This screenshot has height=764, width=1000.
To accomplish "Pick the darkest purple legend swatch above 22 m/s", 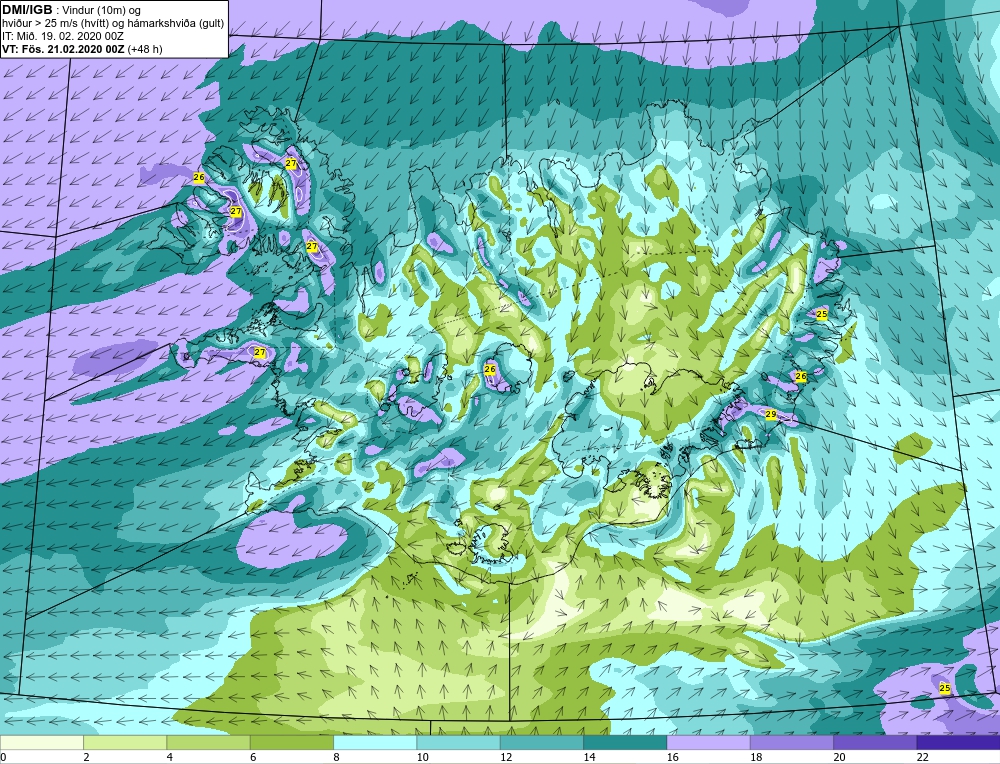I will tap(958, 743).
